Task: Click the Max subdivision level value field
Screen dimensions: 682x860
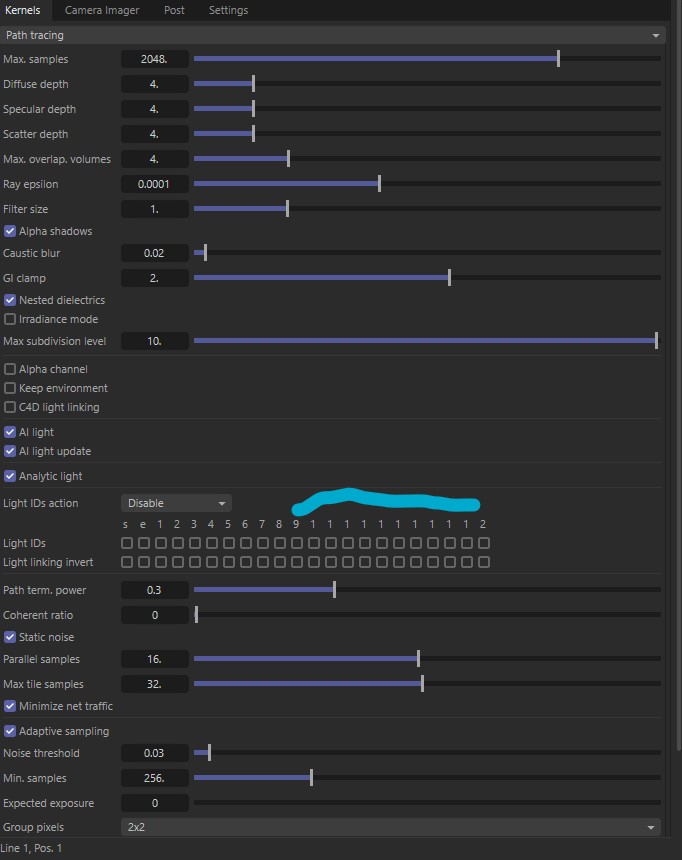Action: 155,341
